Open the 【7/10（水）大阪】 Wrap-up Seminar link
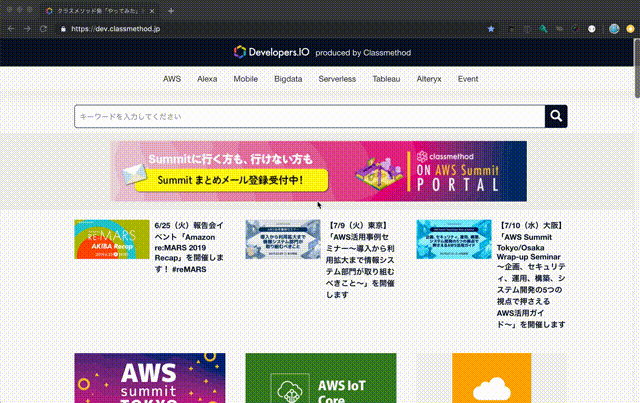Viewport: 640px width, 403px height. 531,275
